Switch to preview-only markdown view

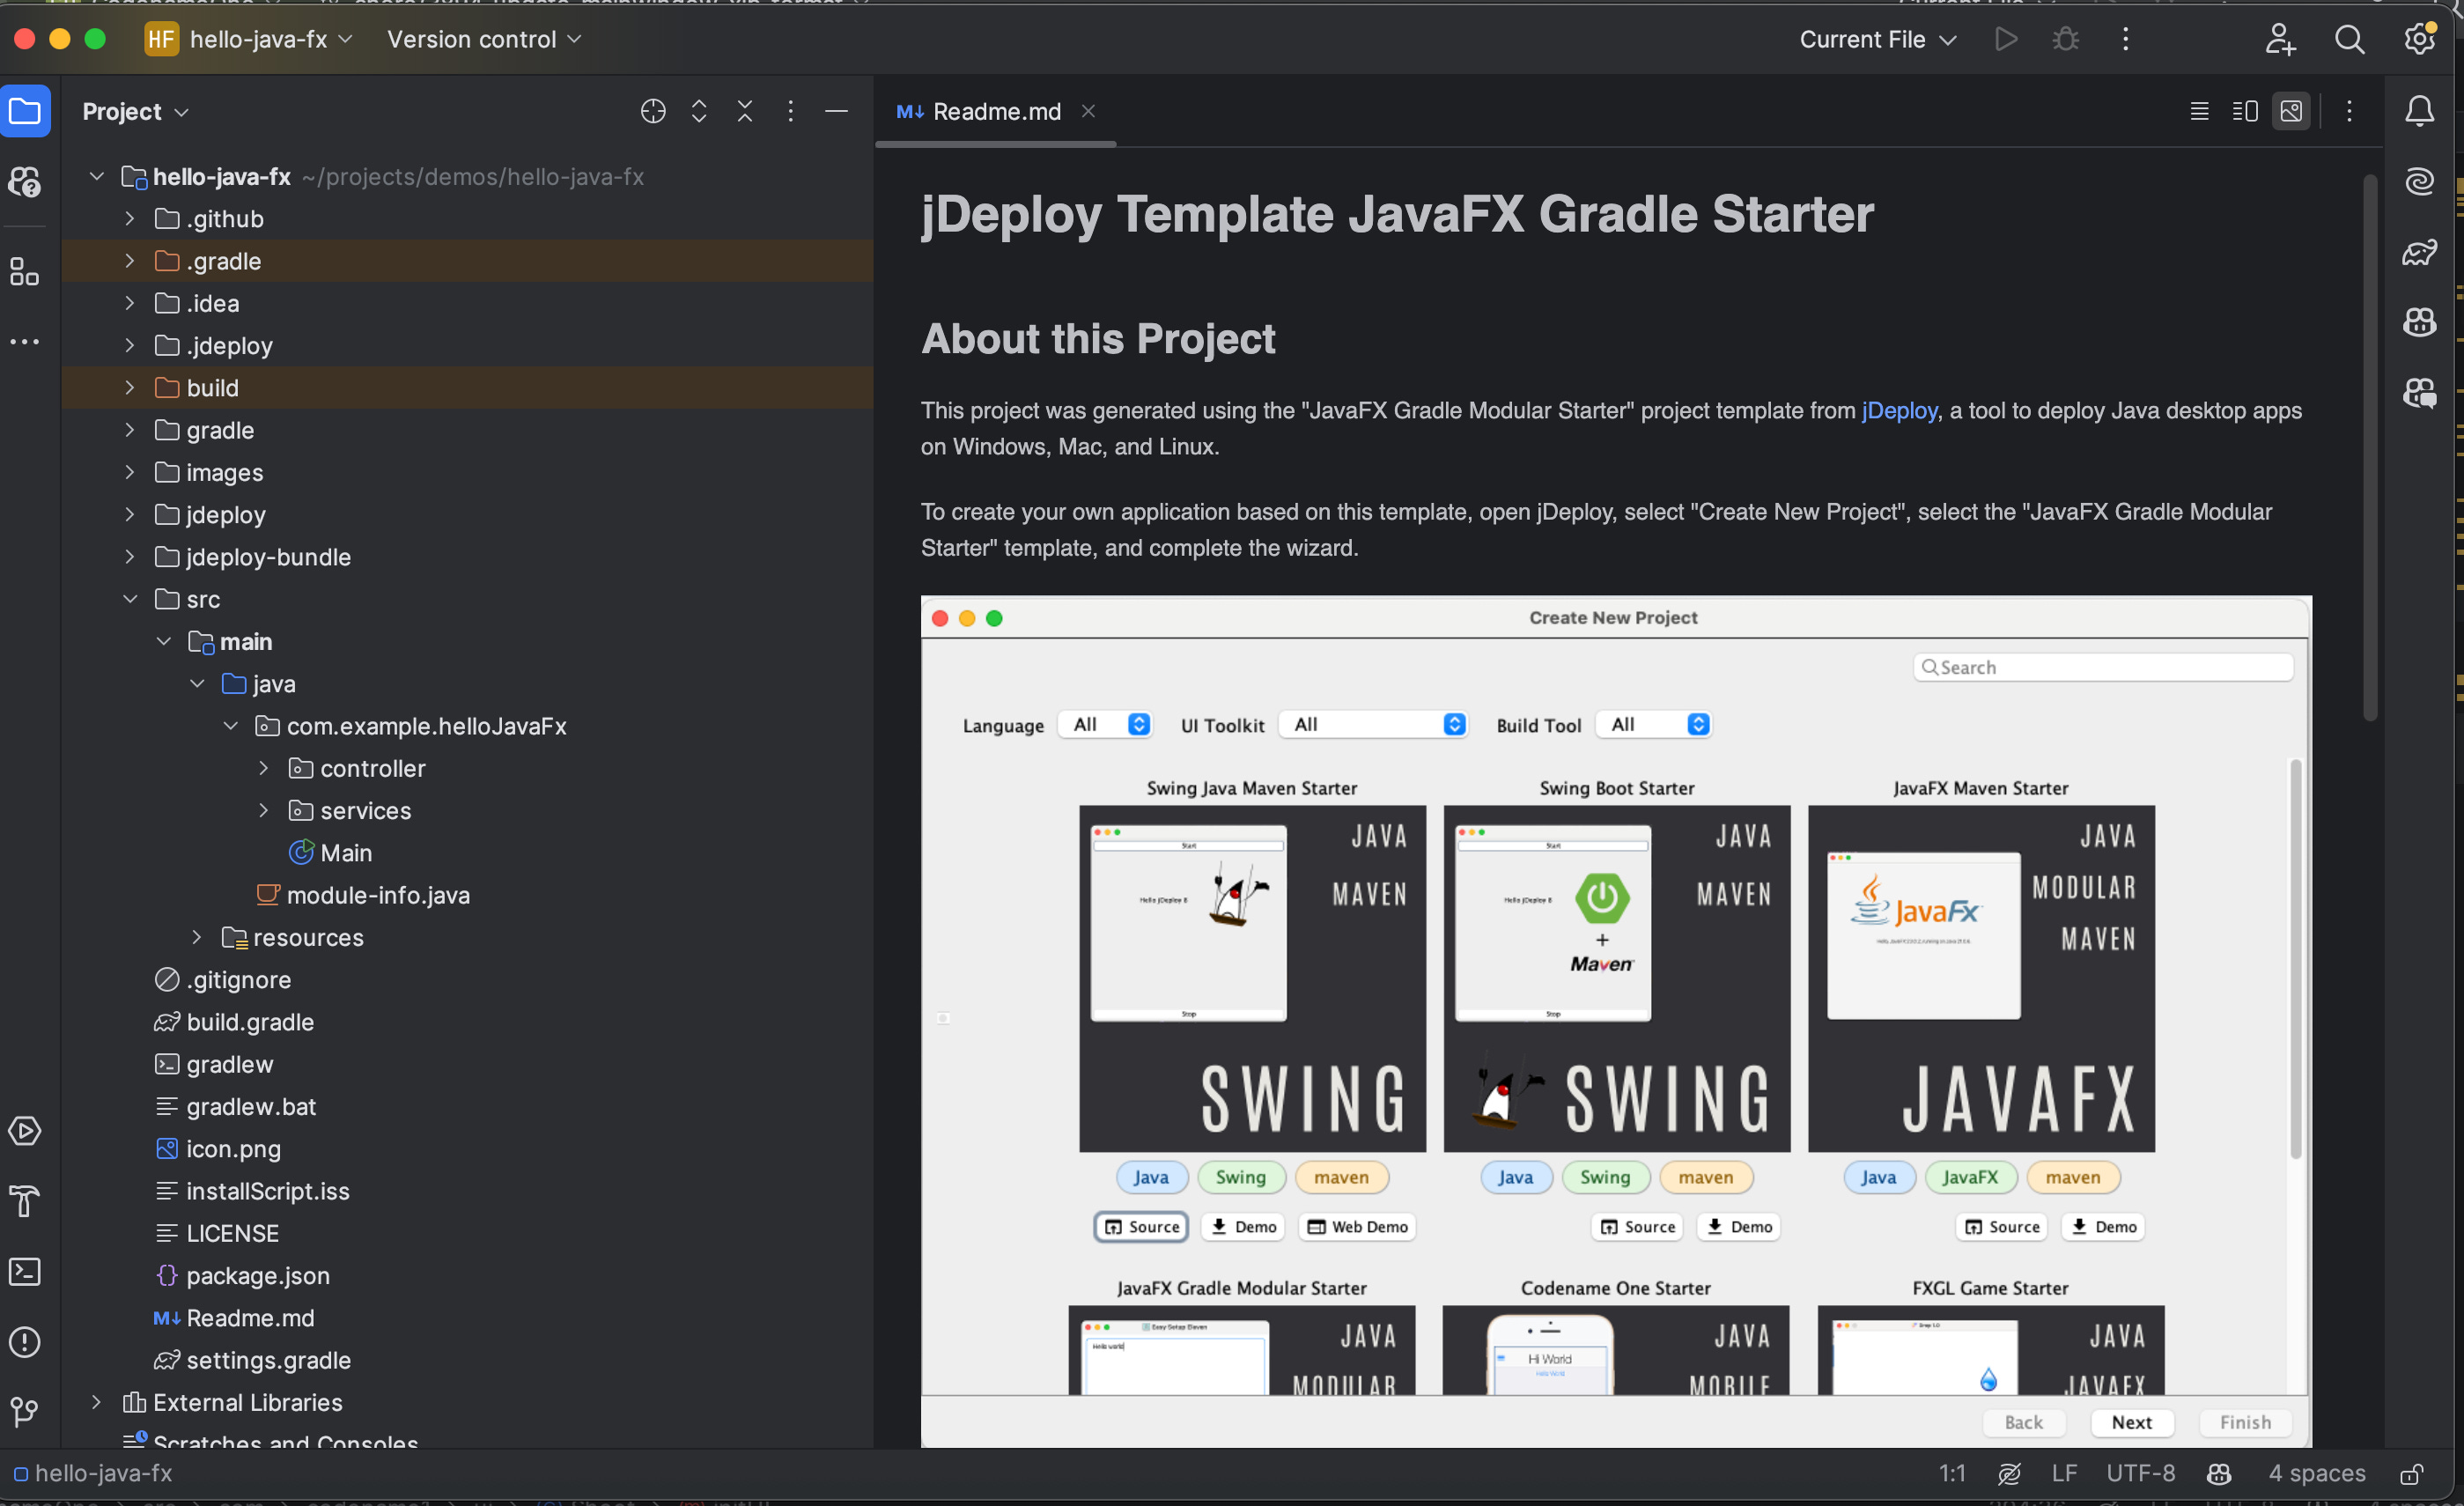pos(2291,111)
